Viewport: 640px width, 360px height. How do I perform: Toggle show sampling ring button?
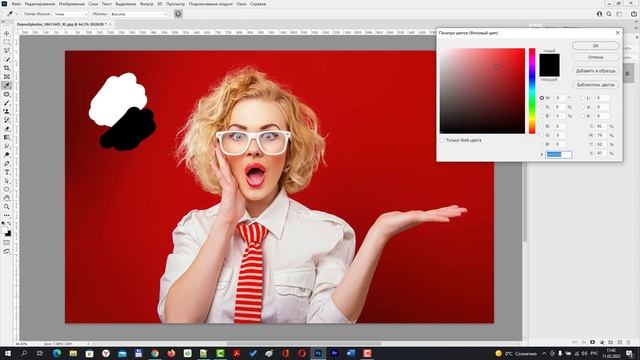[178, 14]
